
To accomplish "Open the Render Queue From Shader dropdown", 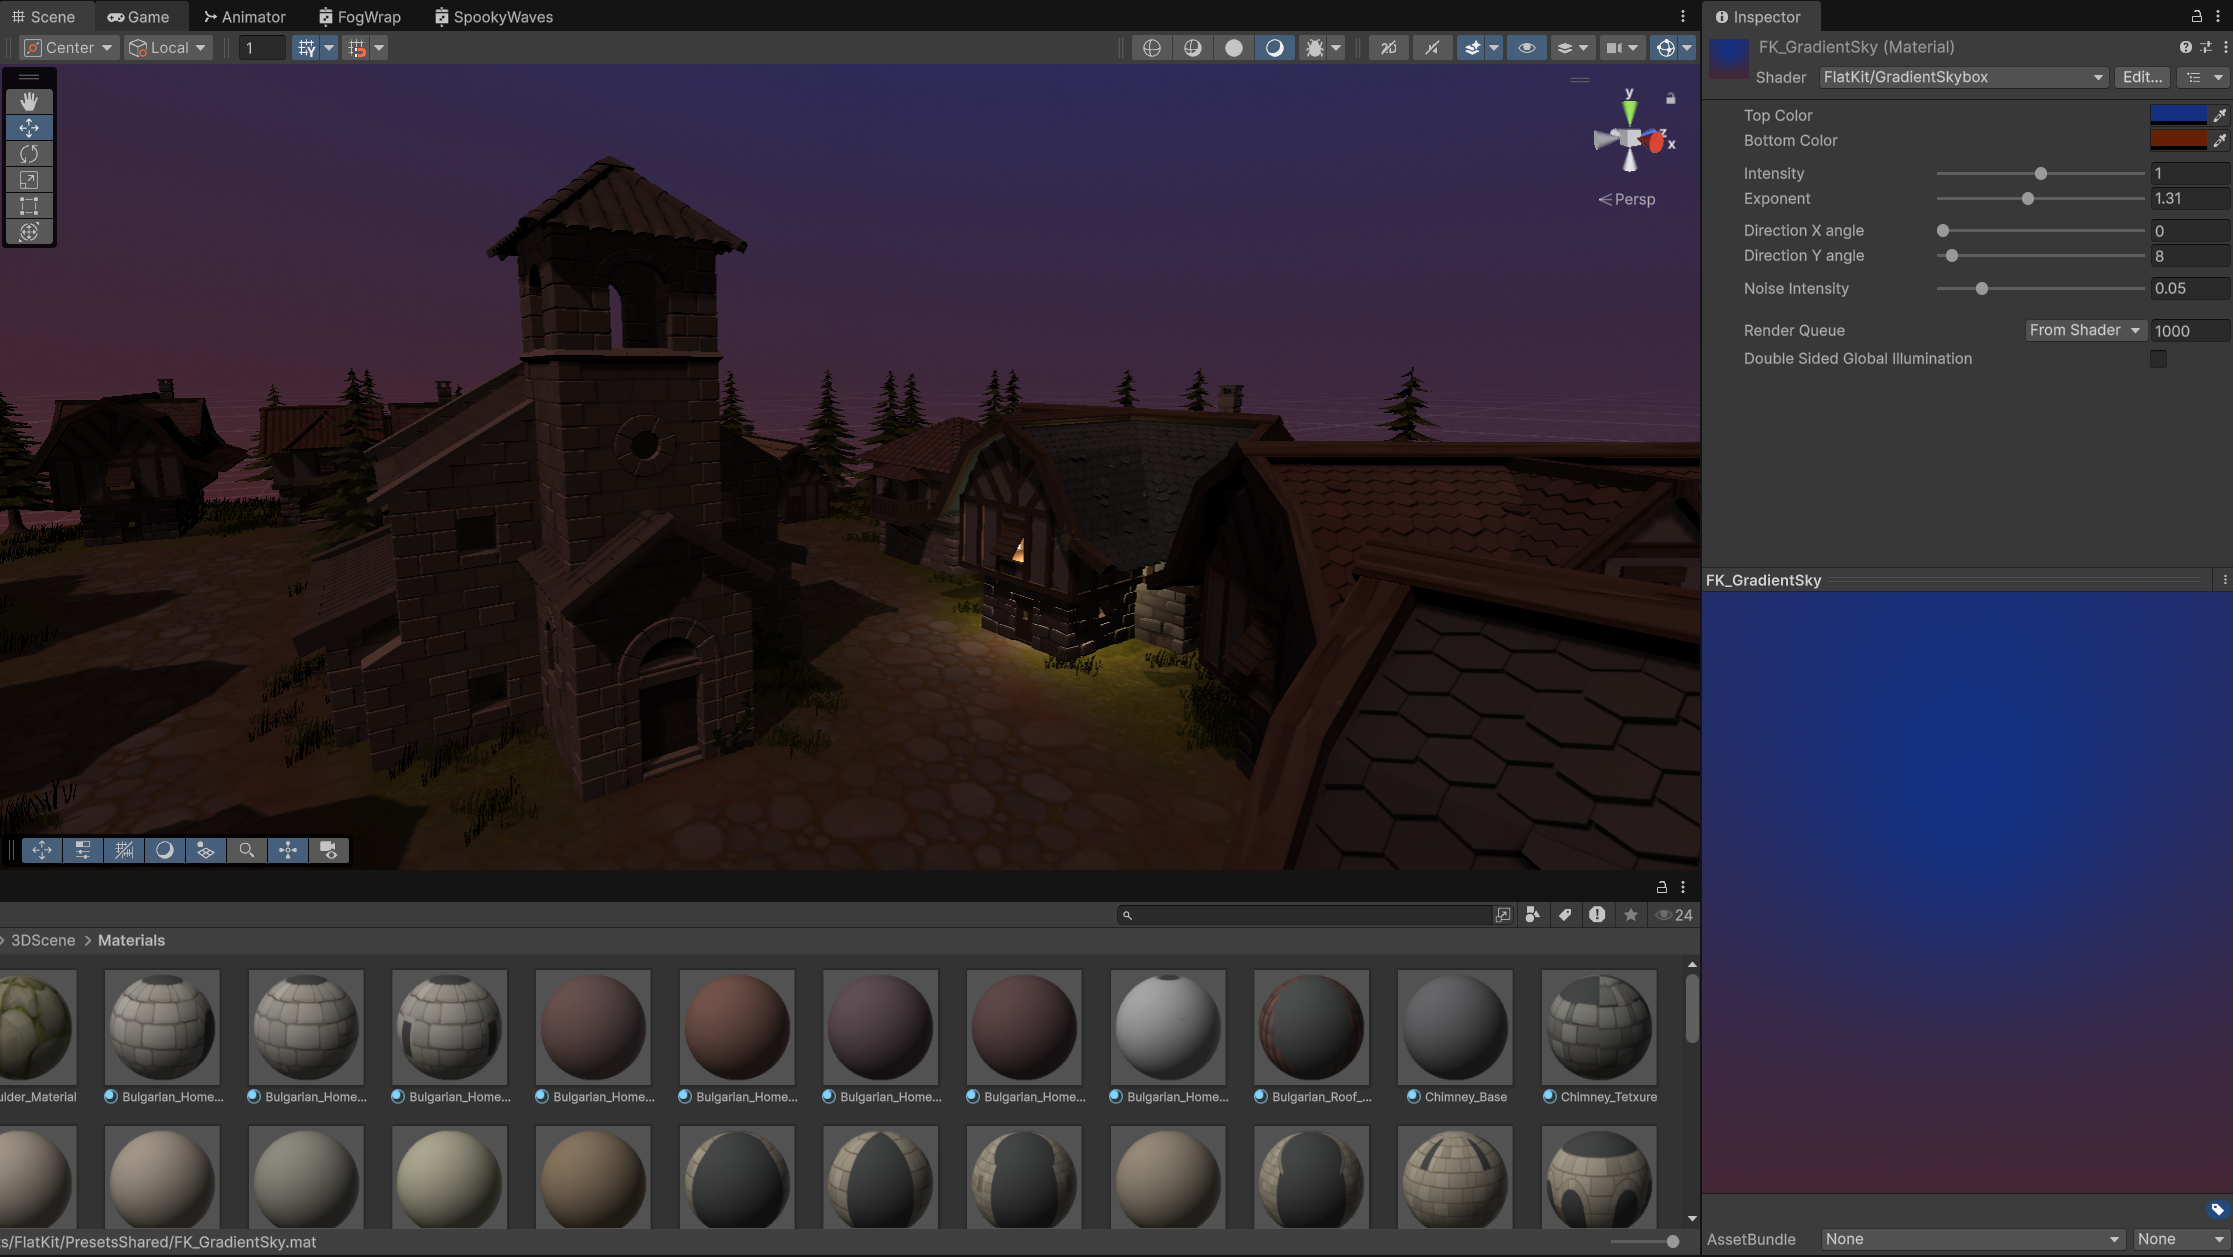I will tap(2085, 331).
